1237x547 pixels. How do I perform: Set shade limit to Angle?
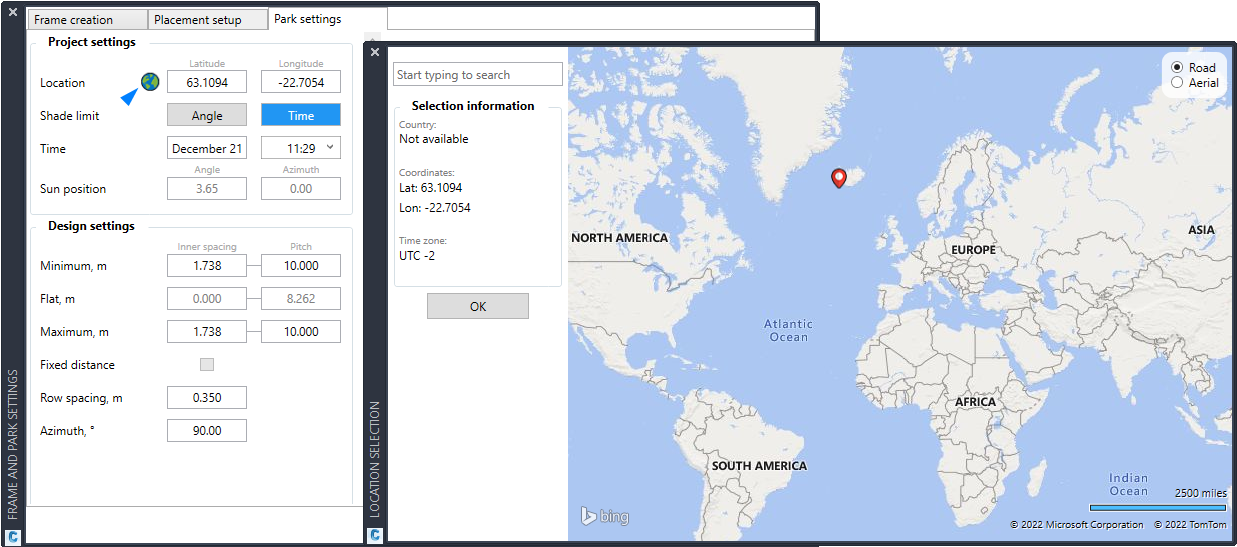[x=207, y=115]
